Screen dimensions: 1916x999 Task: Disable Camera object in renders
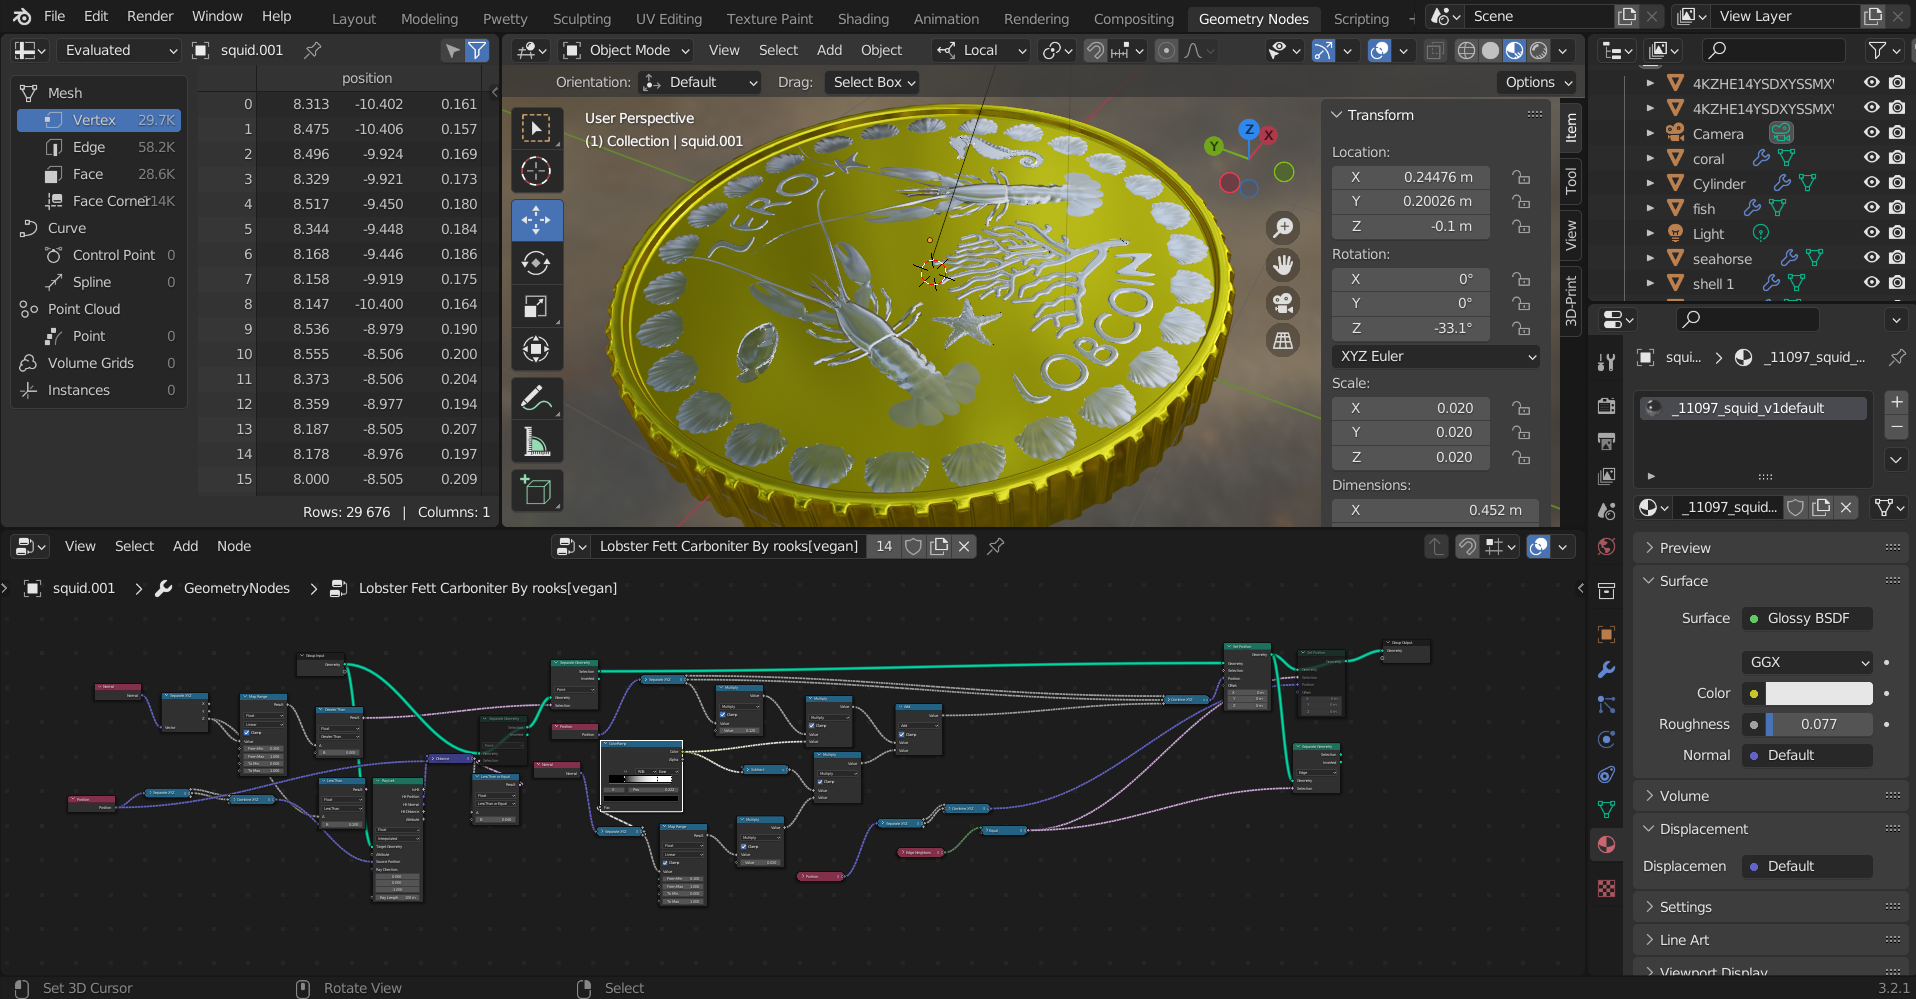(1897, 133)
